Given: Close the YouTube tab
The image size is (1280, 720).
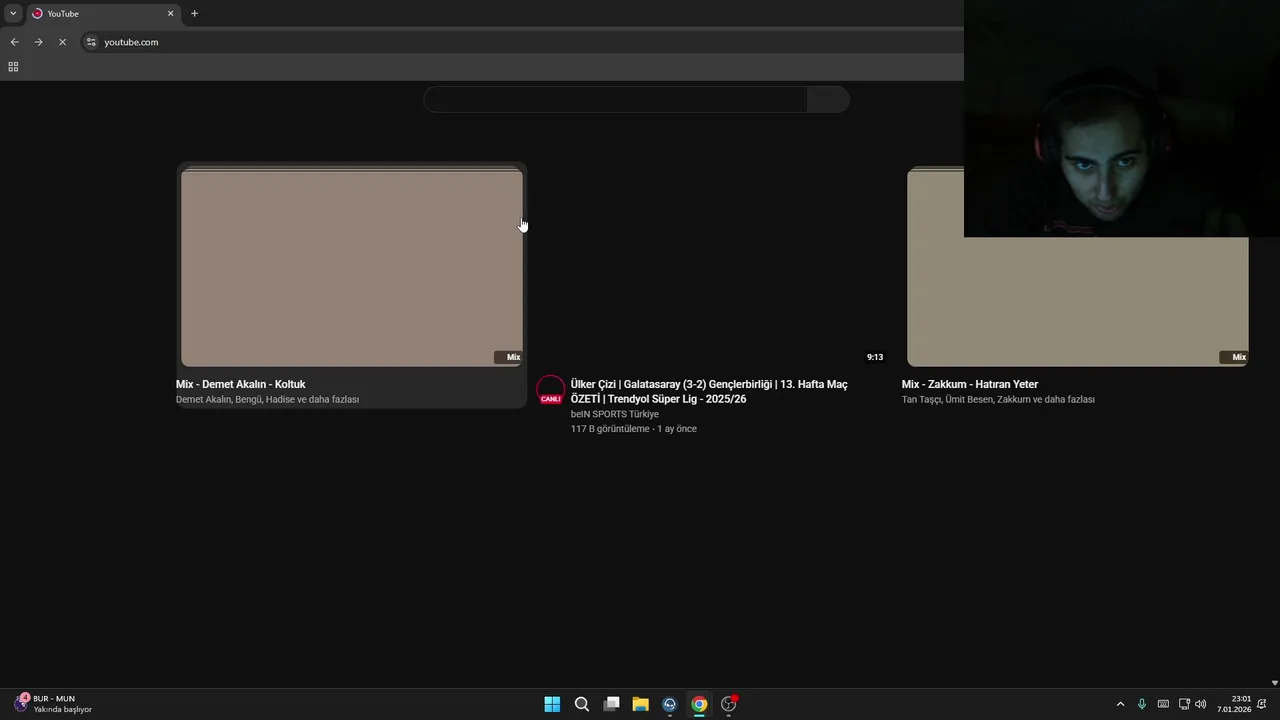Looking at the screenshot, I should point(170,13).
